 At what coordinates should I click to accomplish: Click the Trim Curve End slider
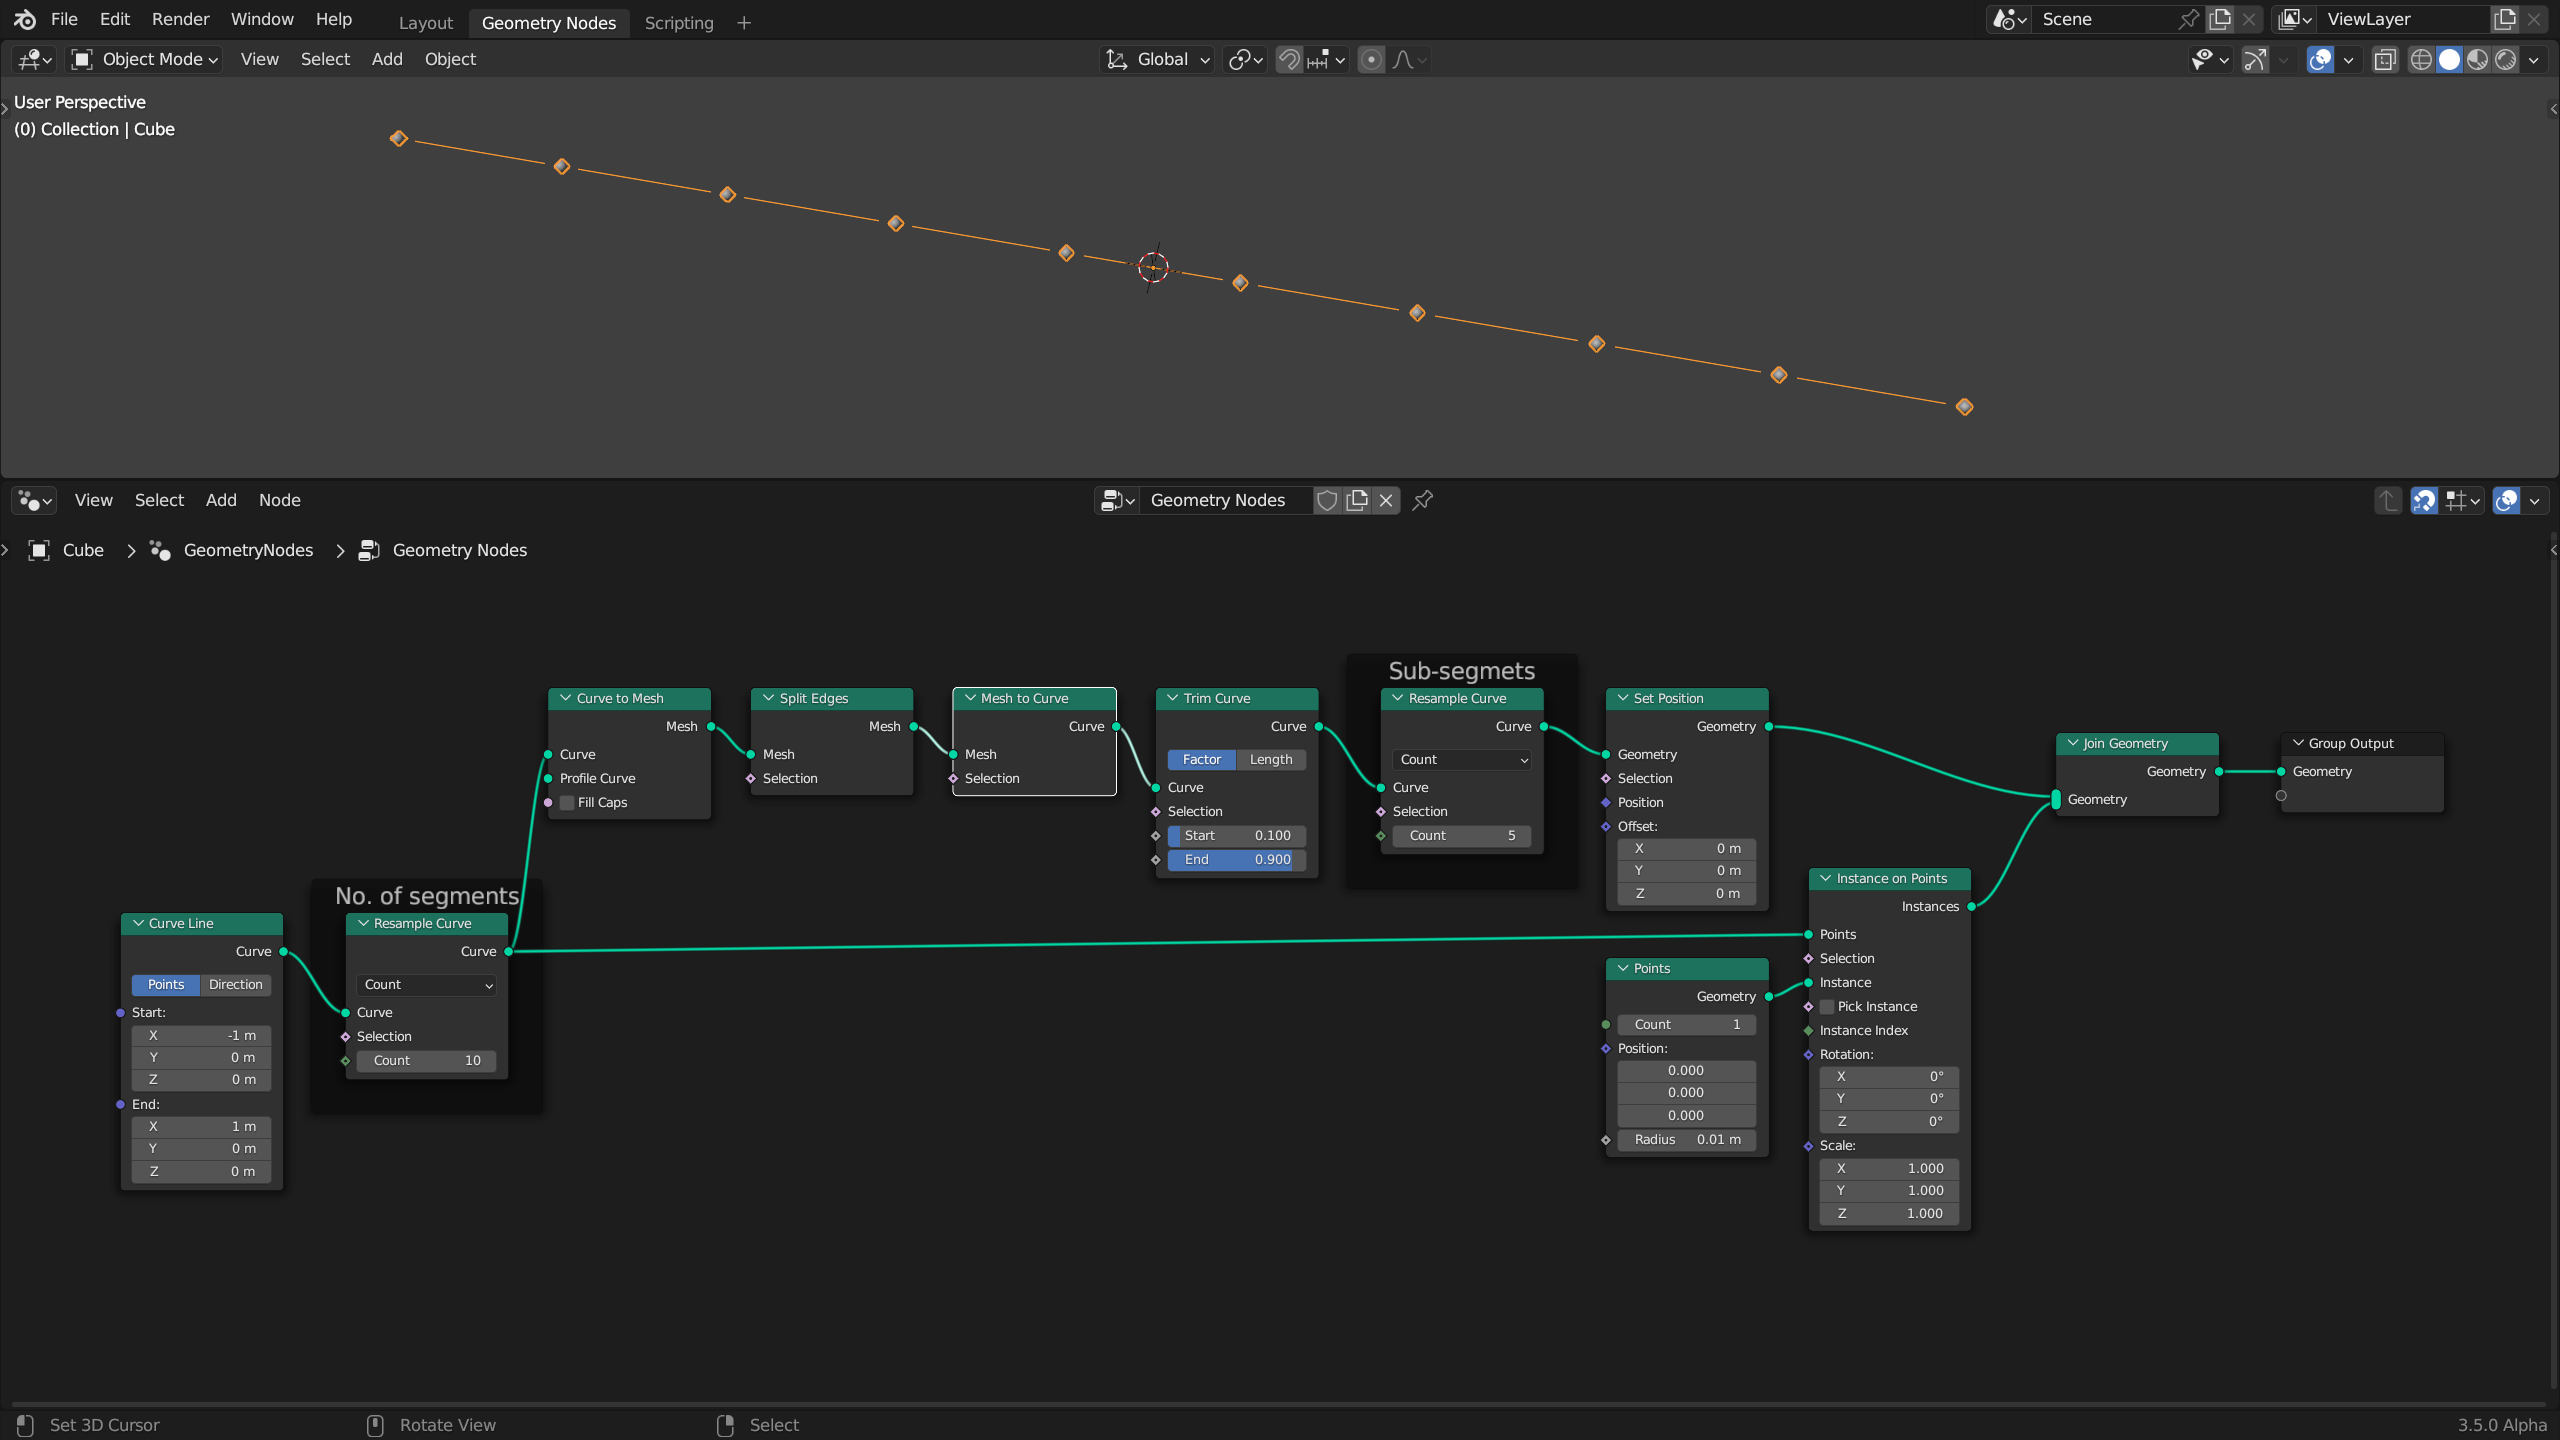pos(1237,859)
